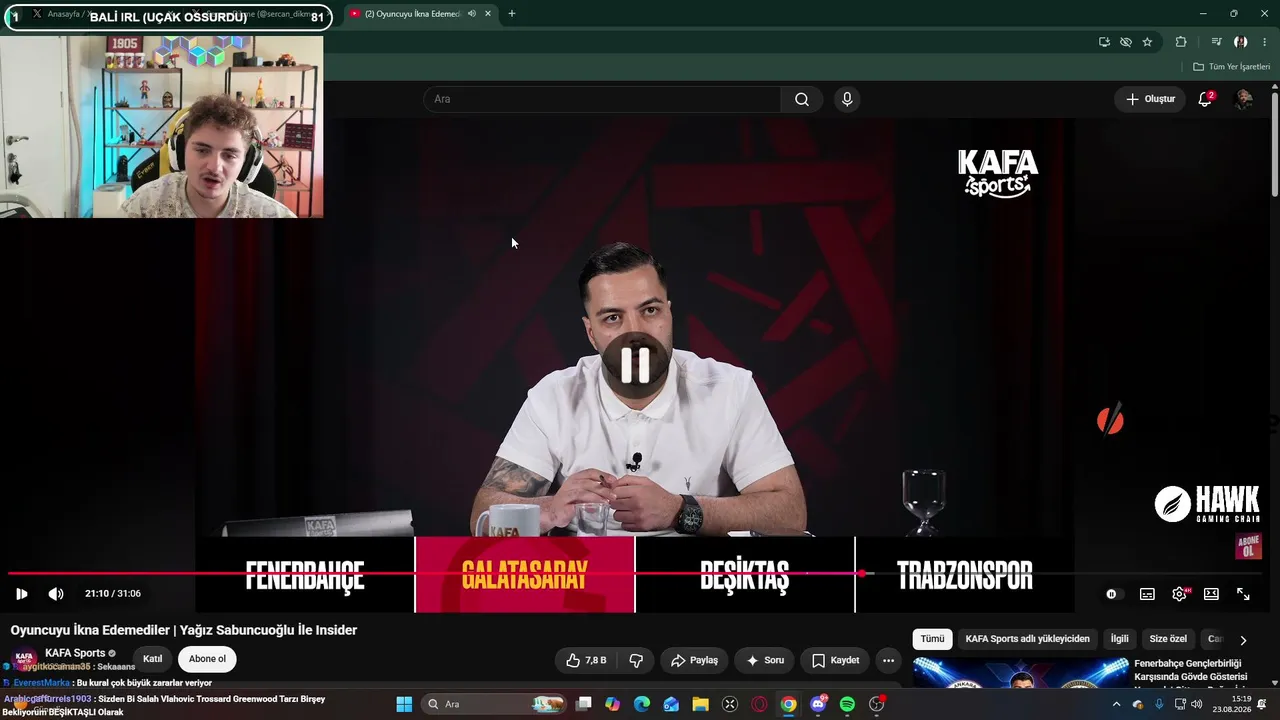Image resolution: width=1280 pixels, height=720 pixels.
Task: Mute the tab via its audio icon
Action: coord(471,14)
